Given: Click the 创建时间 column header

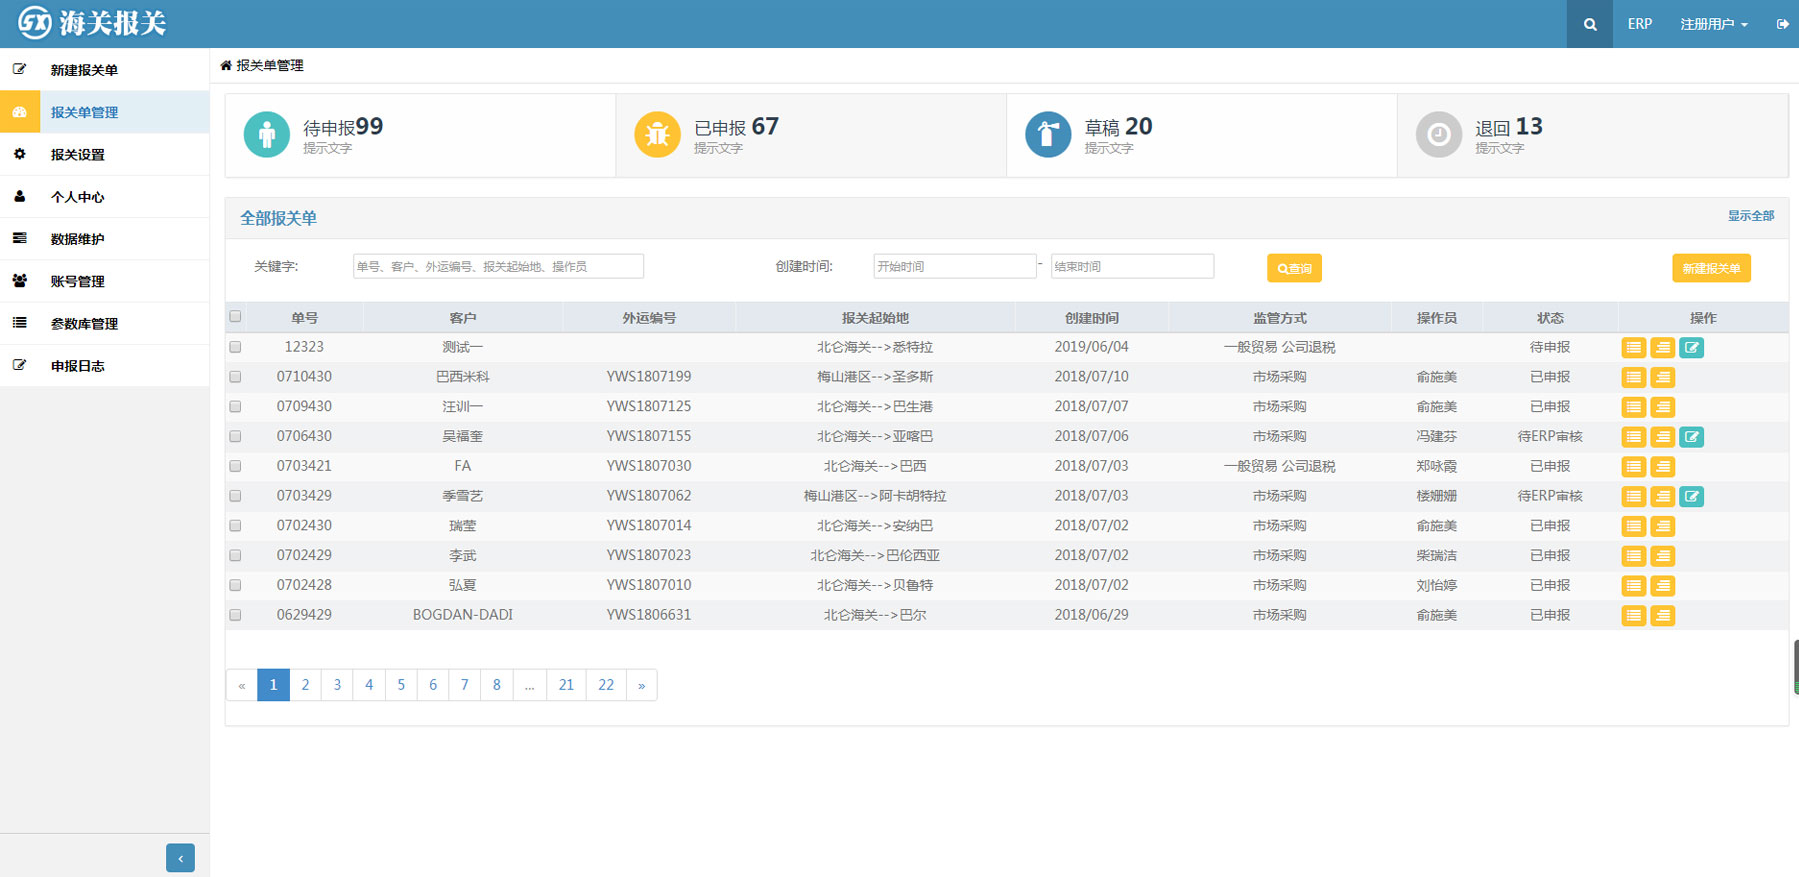Looking at the screenshot, I should click(1091, 318).
